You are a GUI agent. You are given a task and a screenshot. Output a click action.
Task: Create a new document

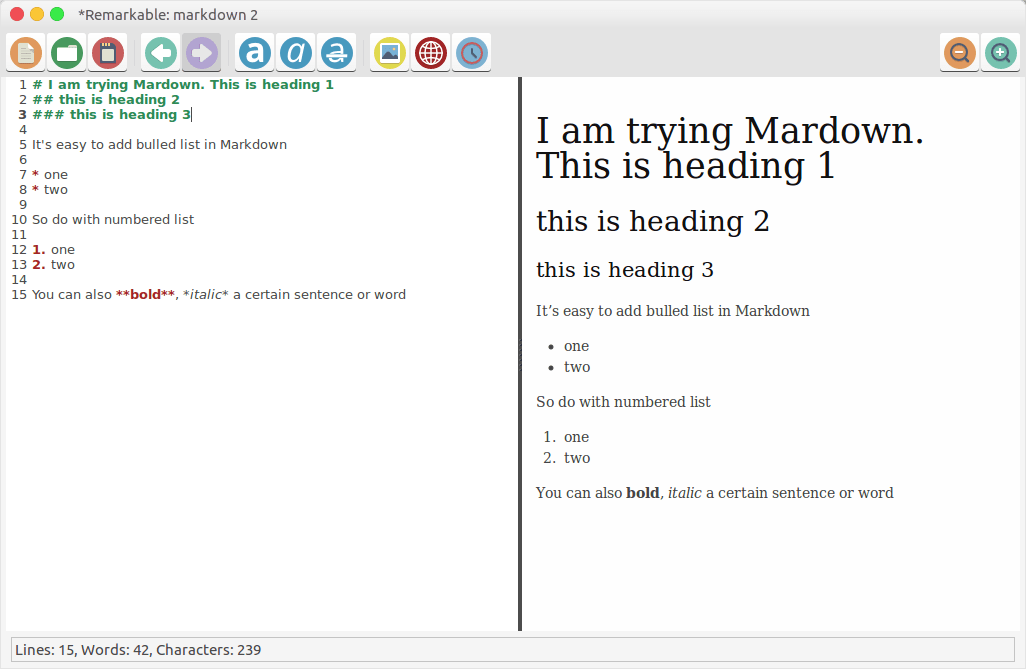pos(26,52)
